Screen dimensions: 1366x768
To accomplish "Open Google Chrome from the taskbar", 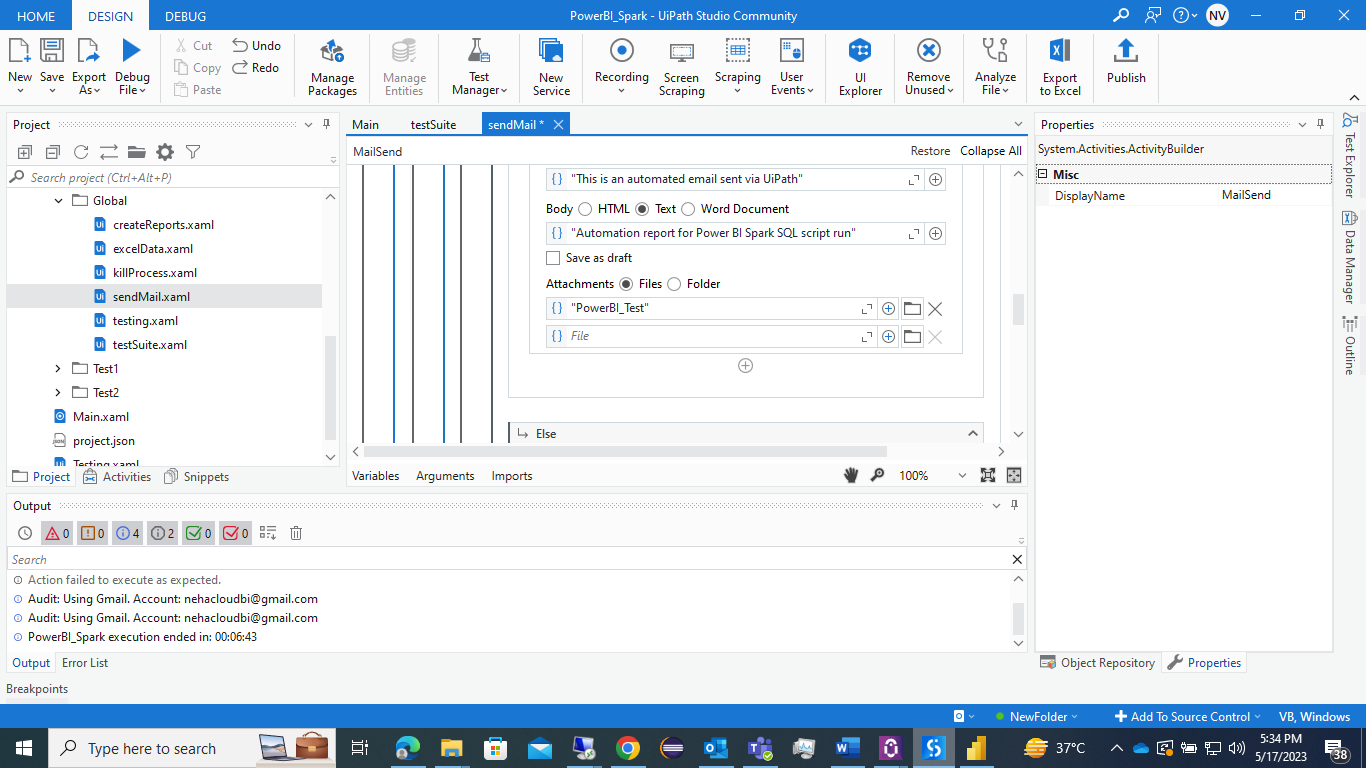I will (x=628, y=747).
